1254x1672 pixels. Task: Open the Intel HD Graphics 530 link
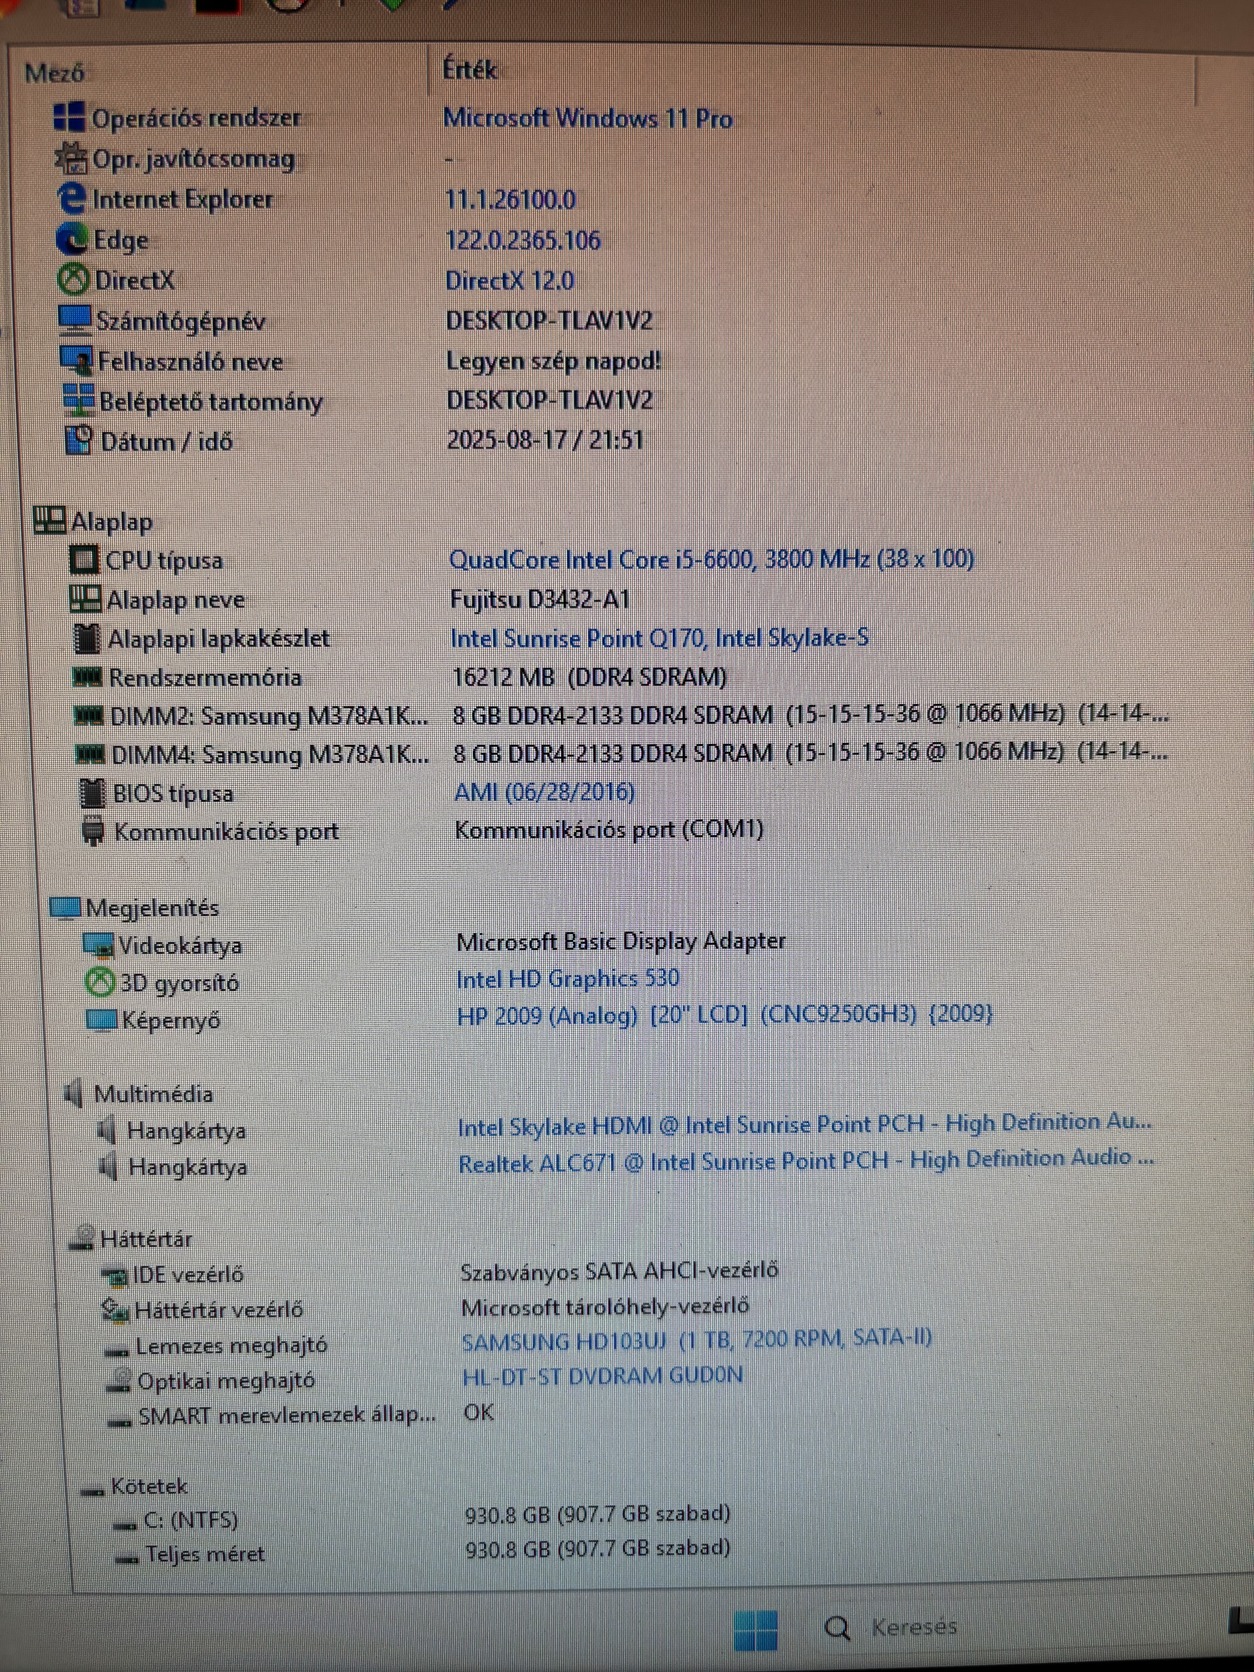[x=567, y=978]
